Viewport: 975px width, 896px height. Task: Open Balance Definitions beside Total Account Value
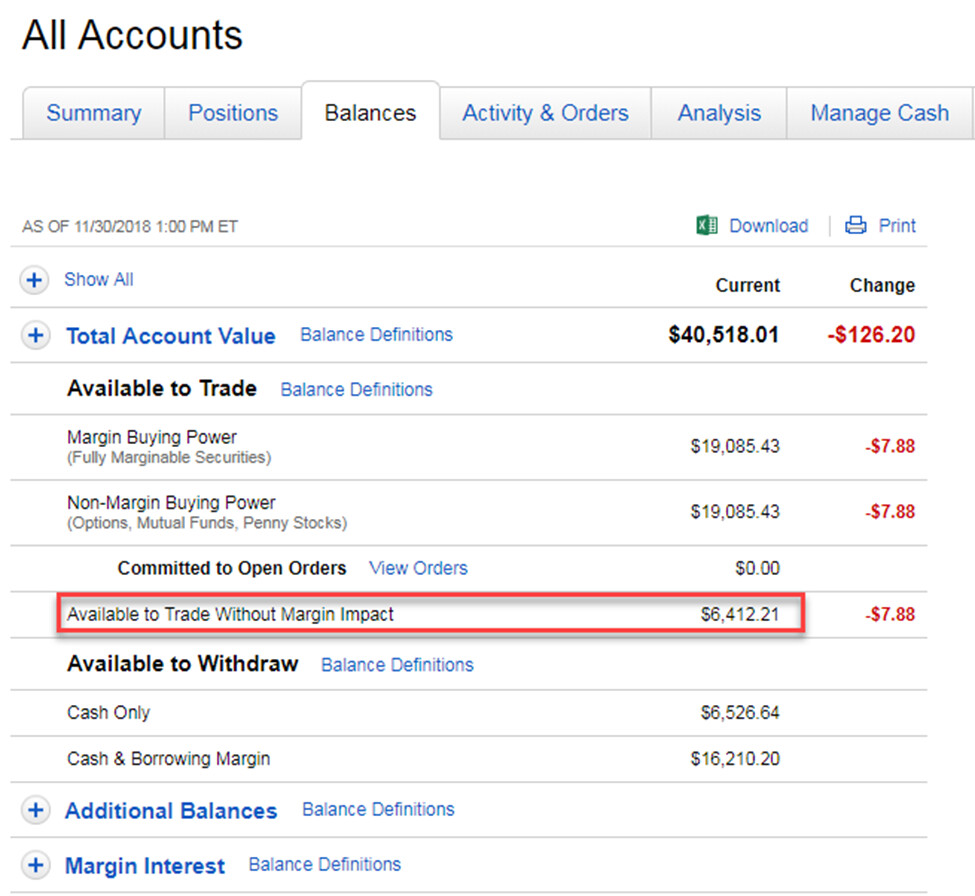376,335
